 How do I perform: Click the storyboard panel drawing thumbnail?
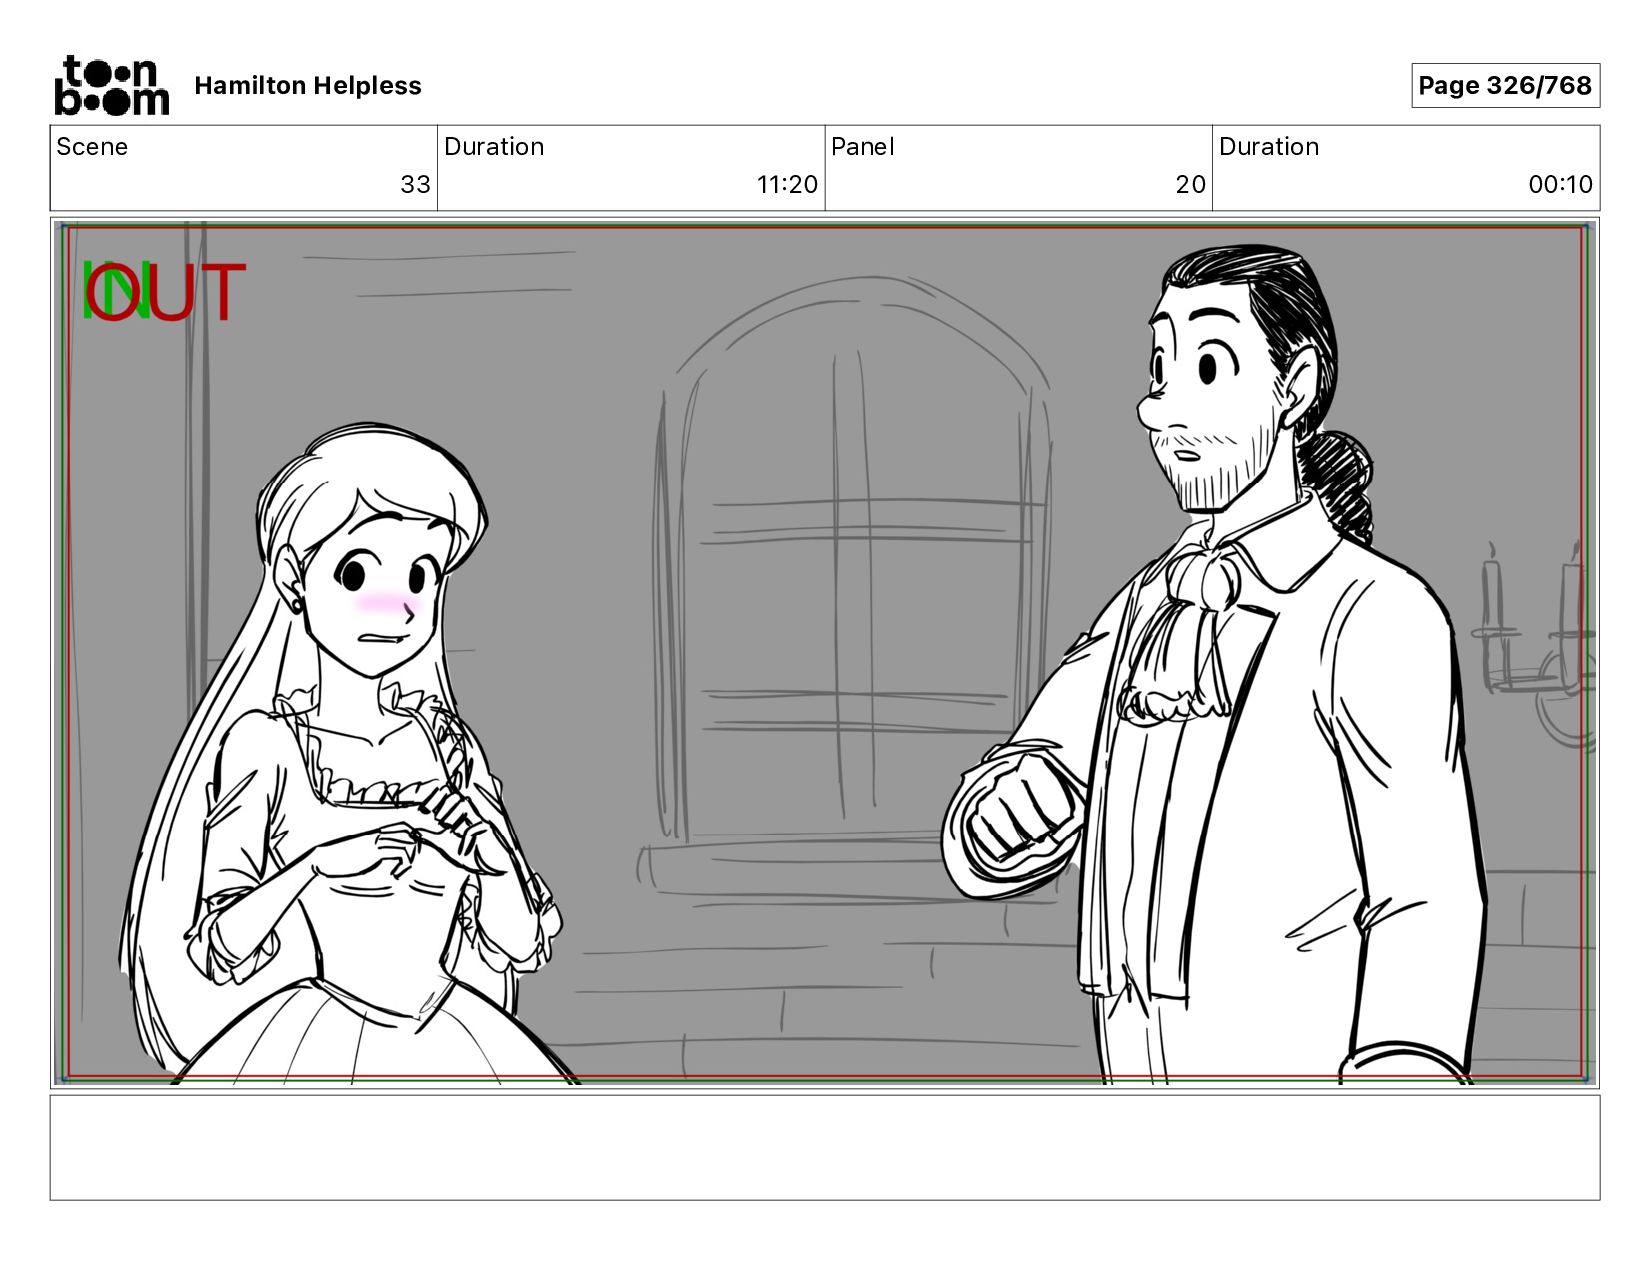coord(825,653)
